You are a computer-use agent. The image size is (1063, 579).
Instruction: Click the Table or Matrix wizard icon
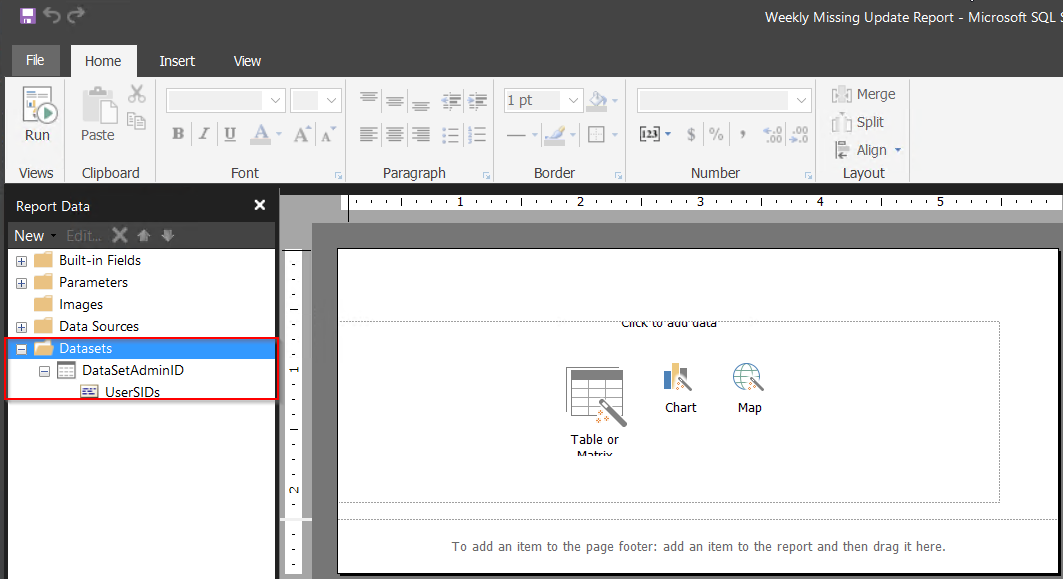(x=595, y=393)
